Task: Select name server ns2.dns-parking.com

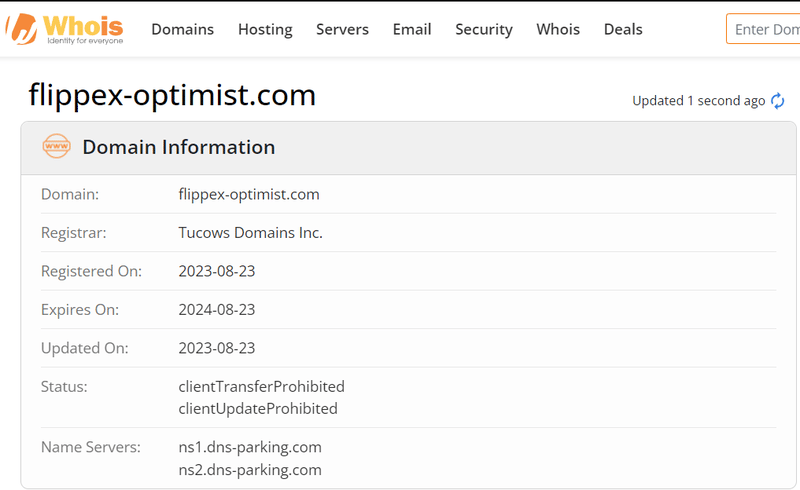Action: (x=250, y=470)
